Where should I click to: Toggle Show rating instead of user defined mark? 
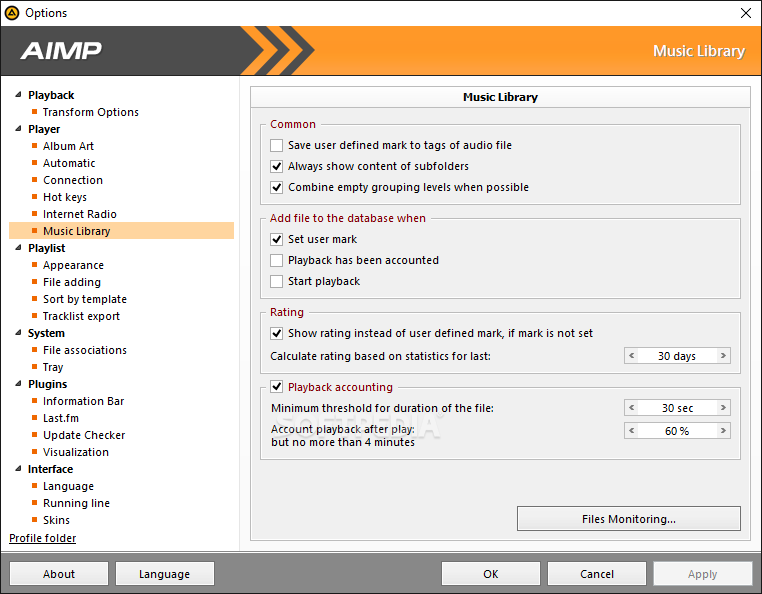click(277, 333)
